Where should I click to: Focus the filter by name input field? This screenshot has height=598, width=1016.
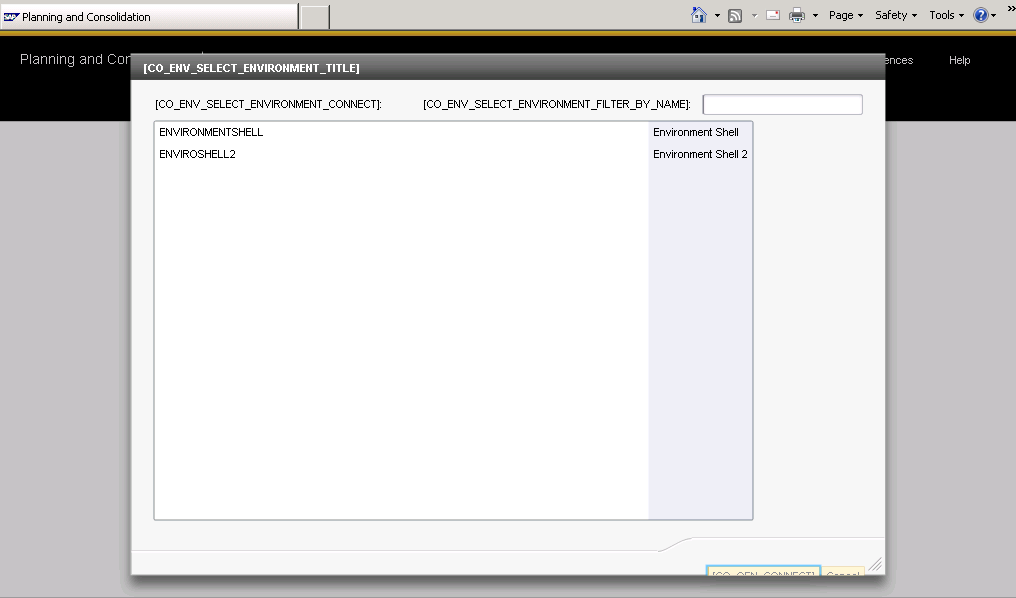pyautogui.click(x=783, y=104)
